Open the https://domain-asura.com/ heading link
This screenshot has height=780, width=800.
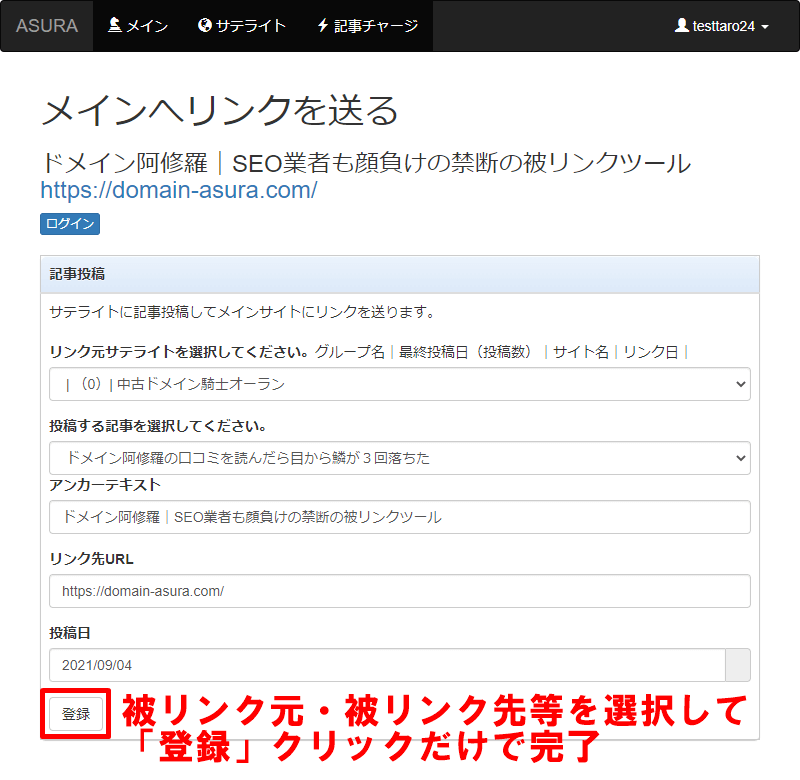(x=179, y=189)
